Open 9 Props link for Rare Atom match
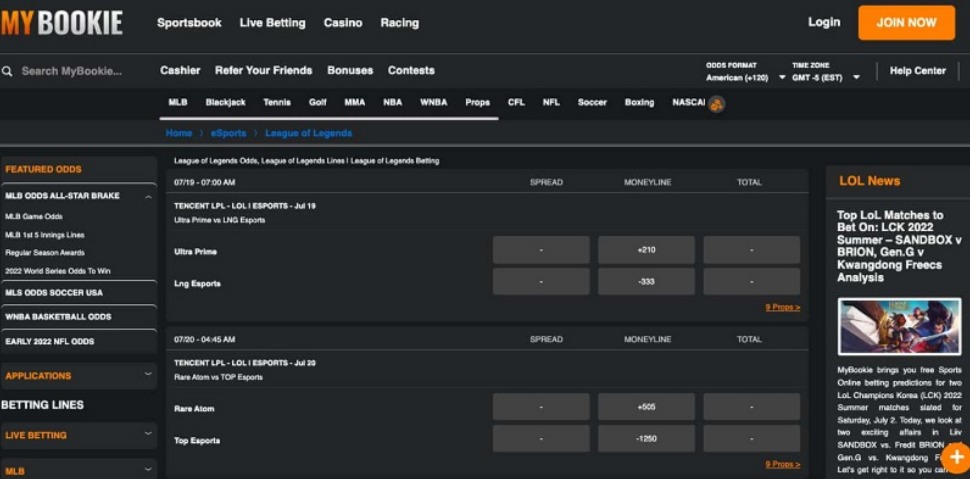 pos(782,464)
